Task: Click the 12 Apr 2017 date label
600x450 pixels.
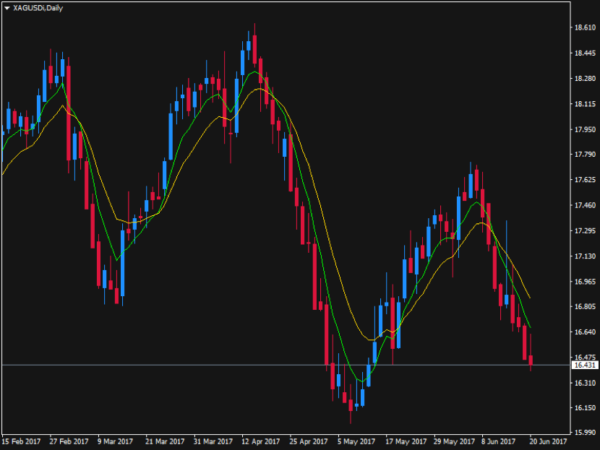Action: (261, 442)
